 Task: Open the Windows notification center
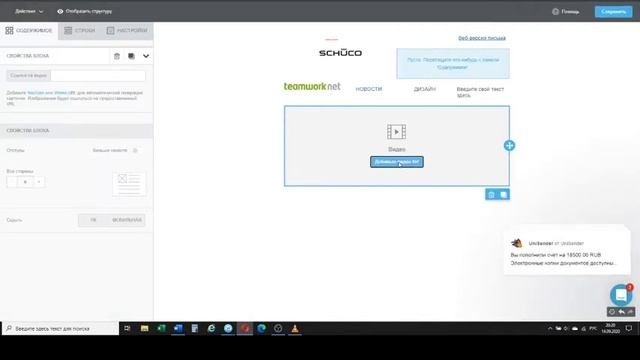[629, 328]
